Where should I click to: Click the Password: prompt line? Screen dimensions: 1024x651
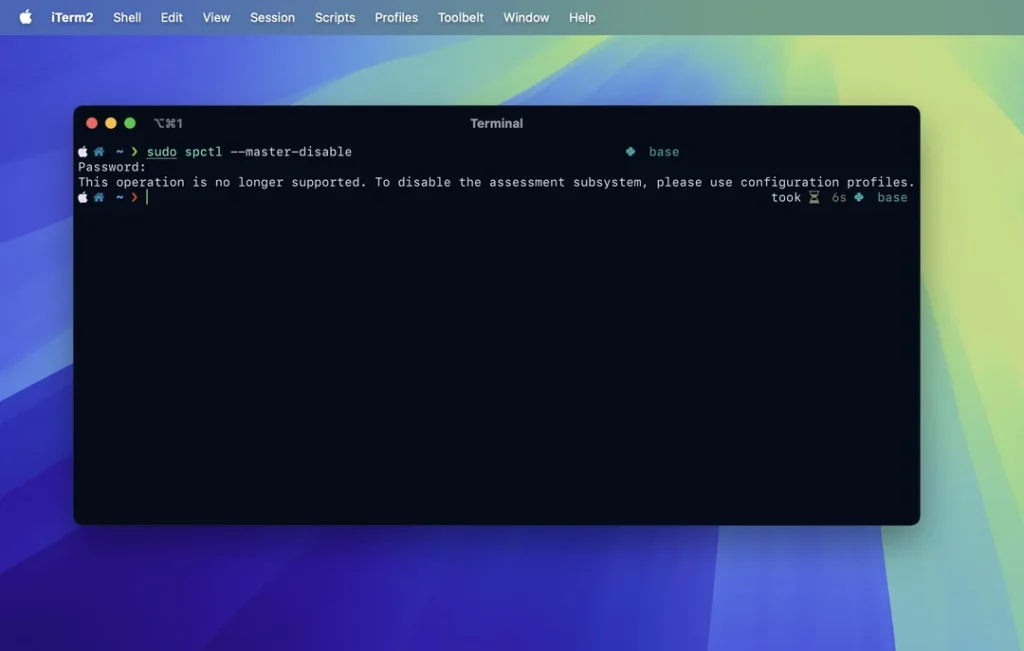point(112,167)
